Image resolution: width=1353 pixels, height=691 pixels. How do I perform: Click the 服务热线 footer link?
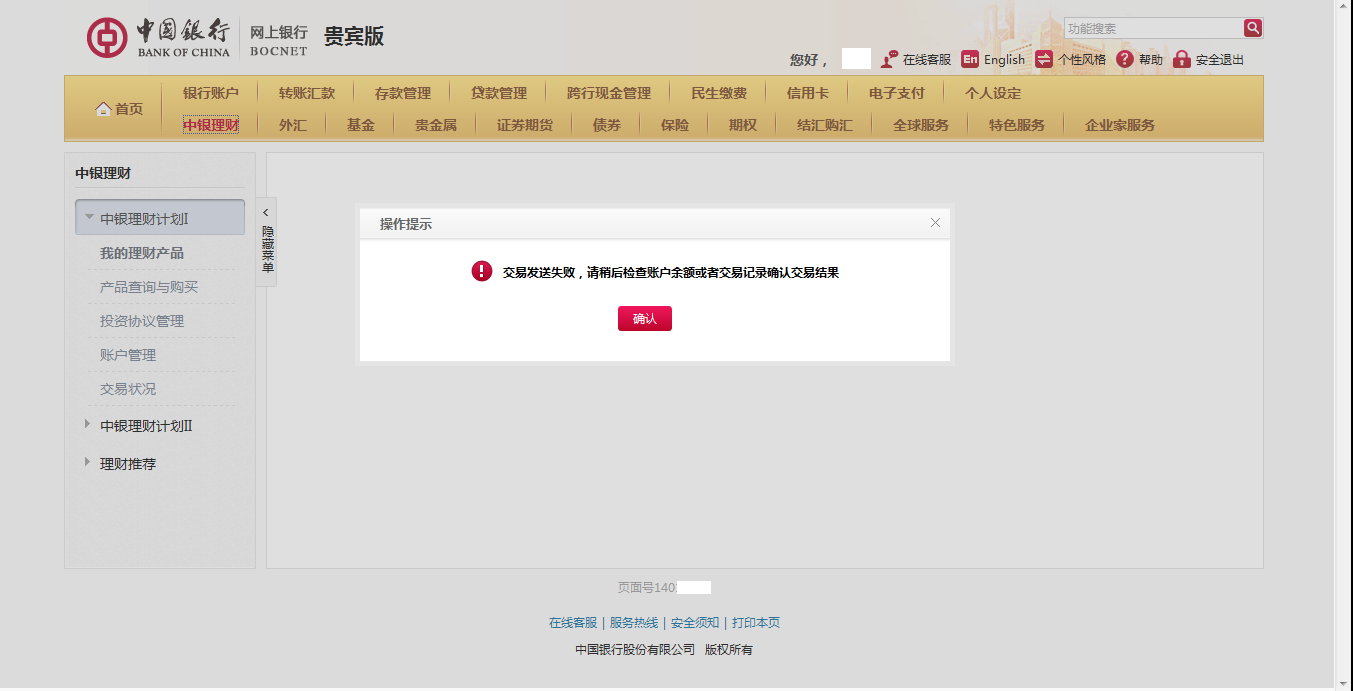634,623
